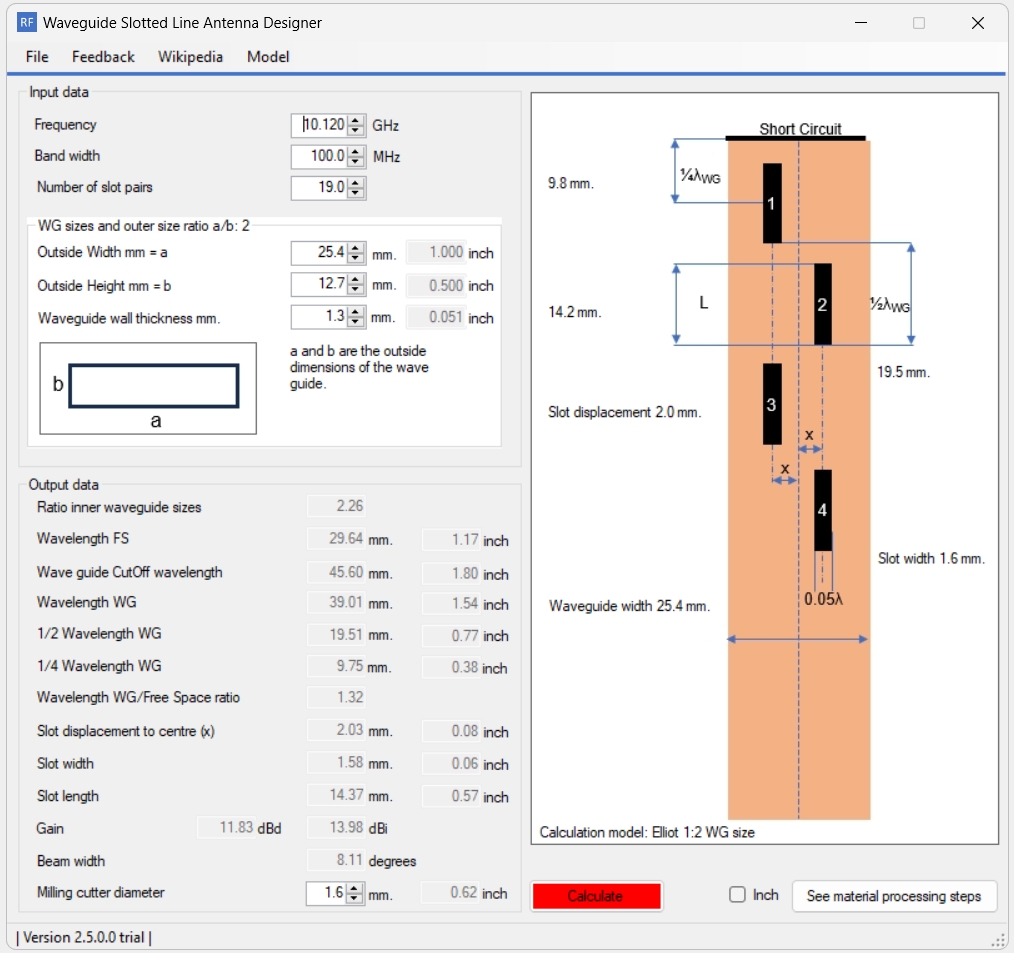Screen dimensions: 1014x953
Task: Open the Wikipedia menu item
Action: click(x=190, y=57)
